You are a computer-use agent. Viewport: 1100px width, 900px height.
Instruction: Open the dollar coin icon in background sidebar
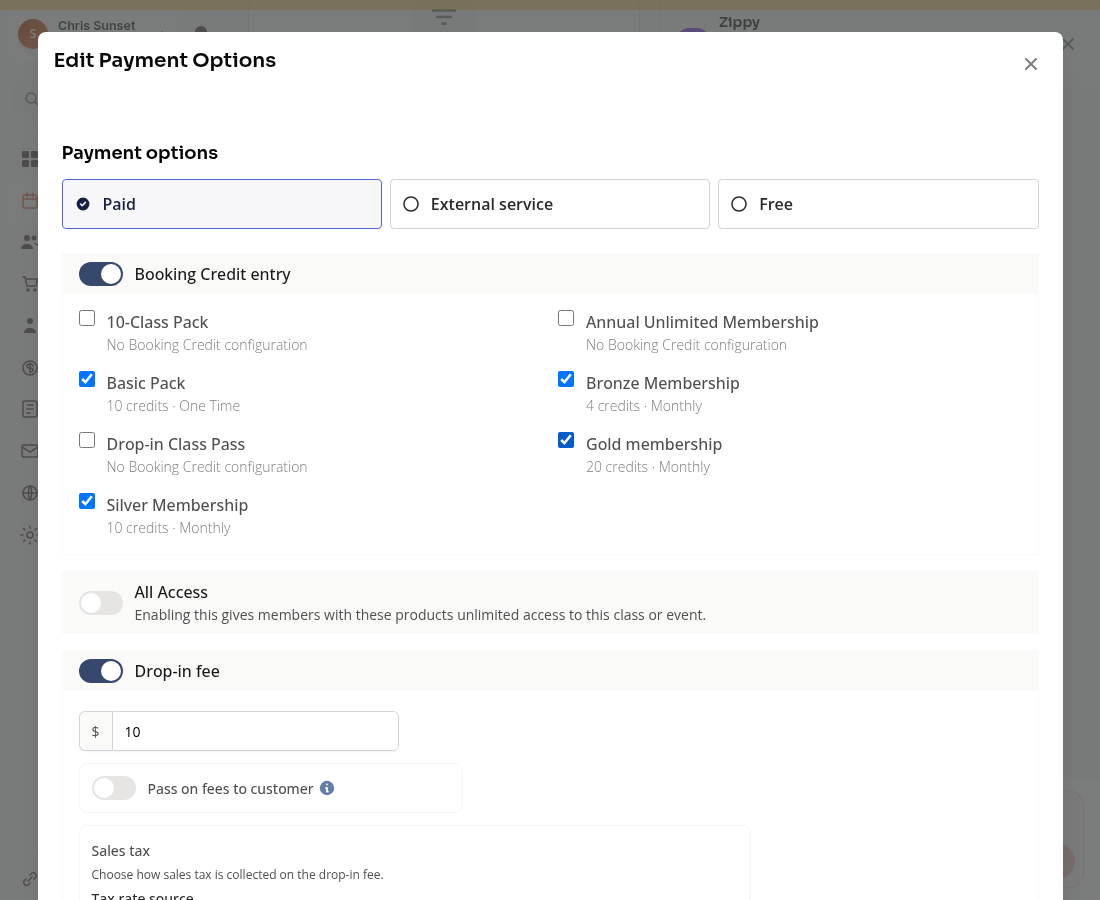click(x=29, y=368)
